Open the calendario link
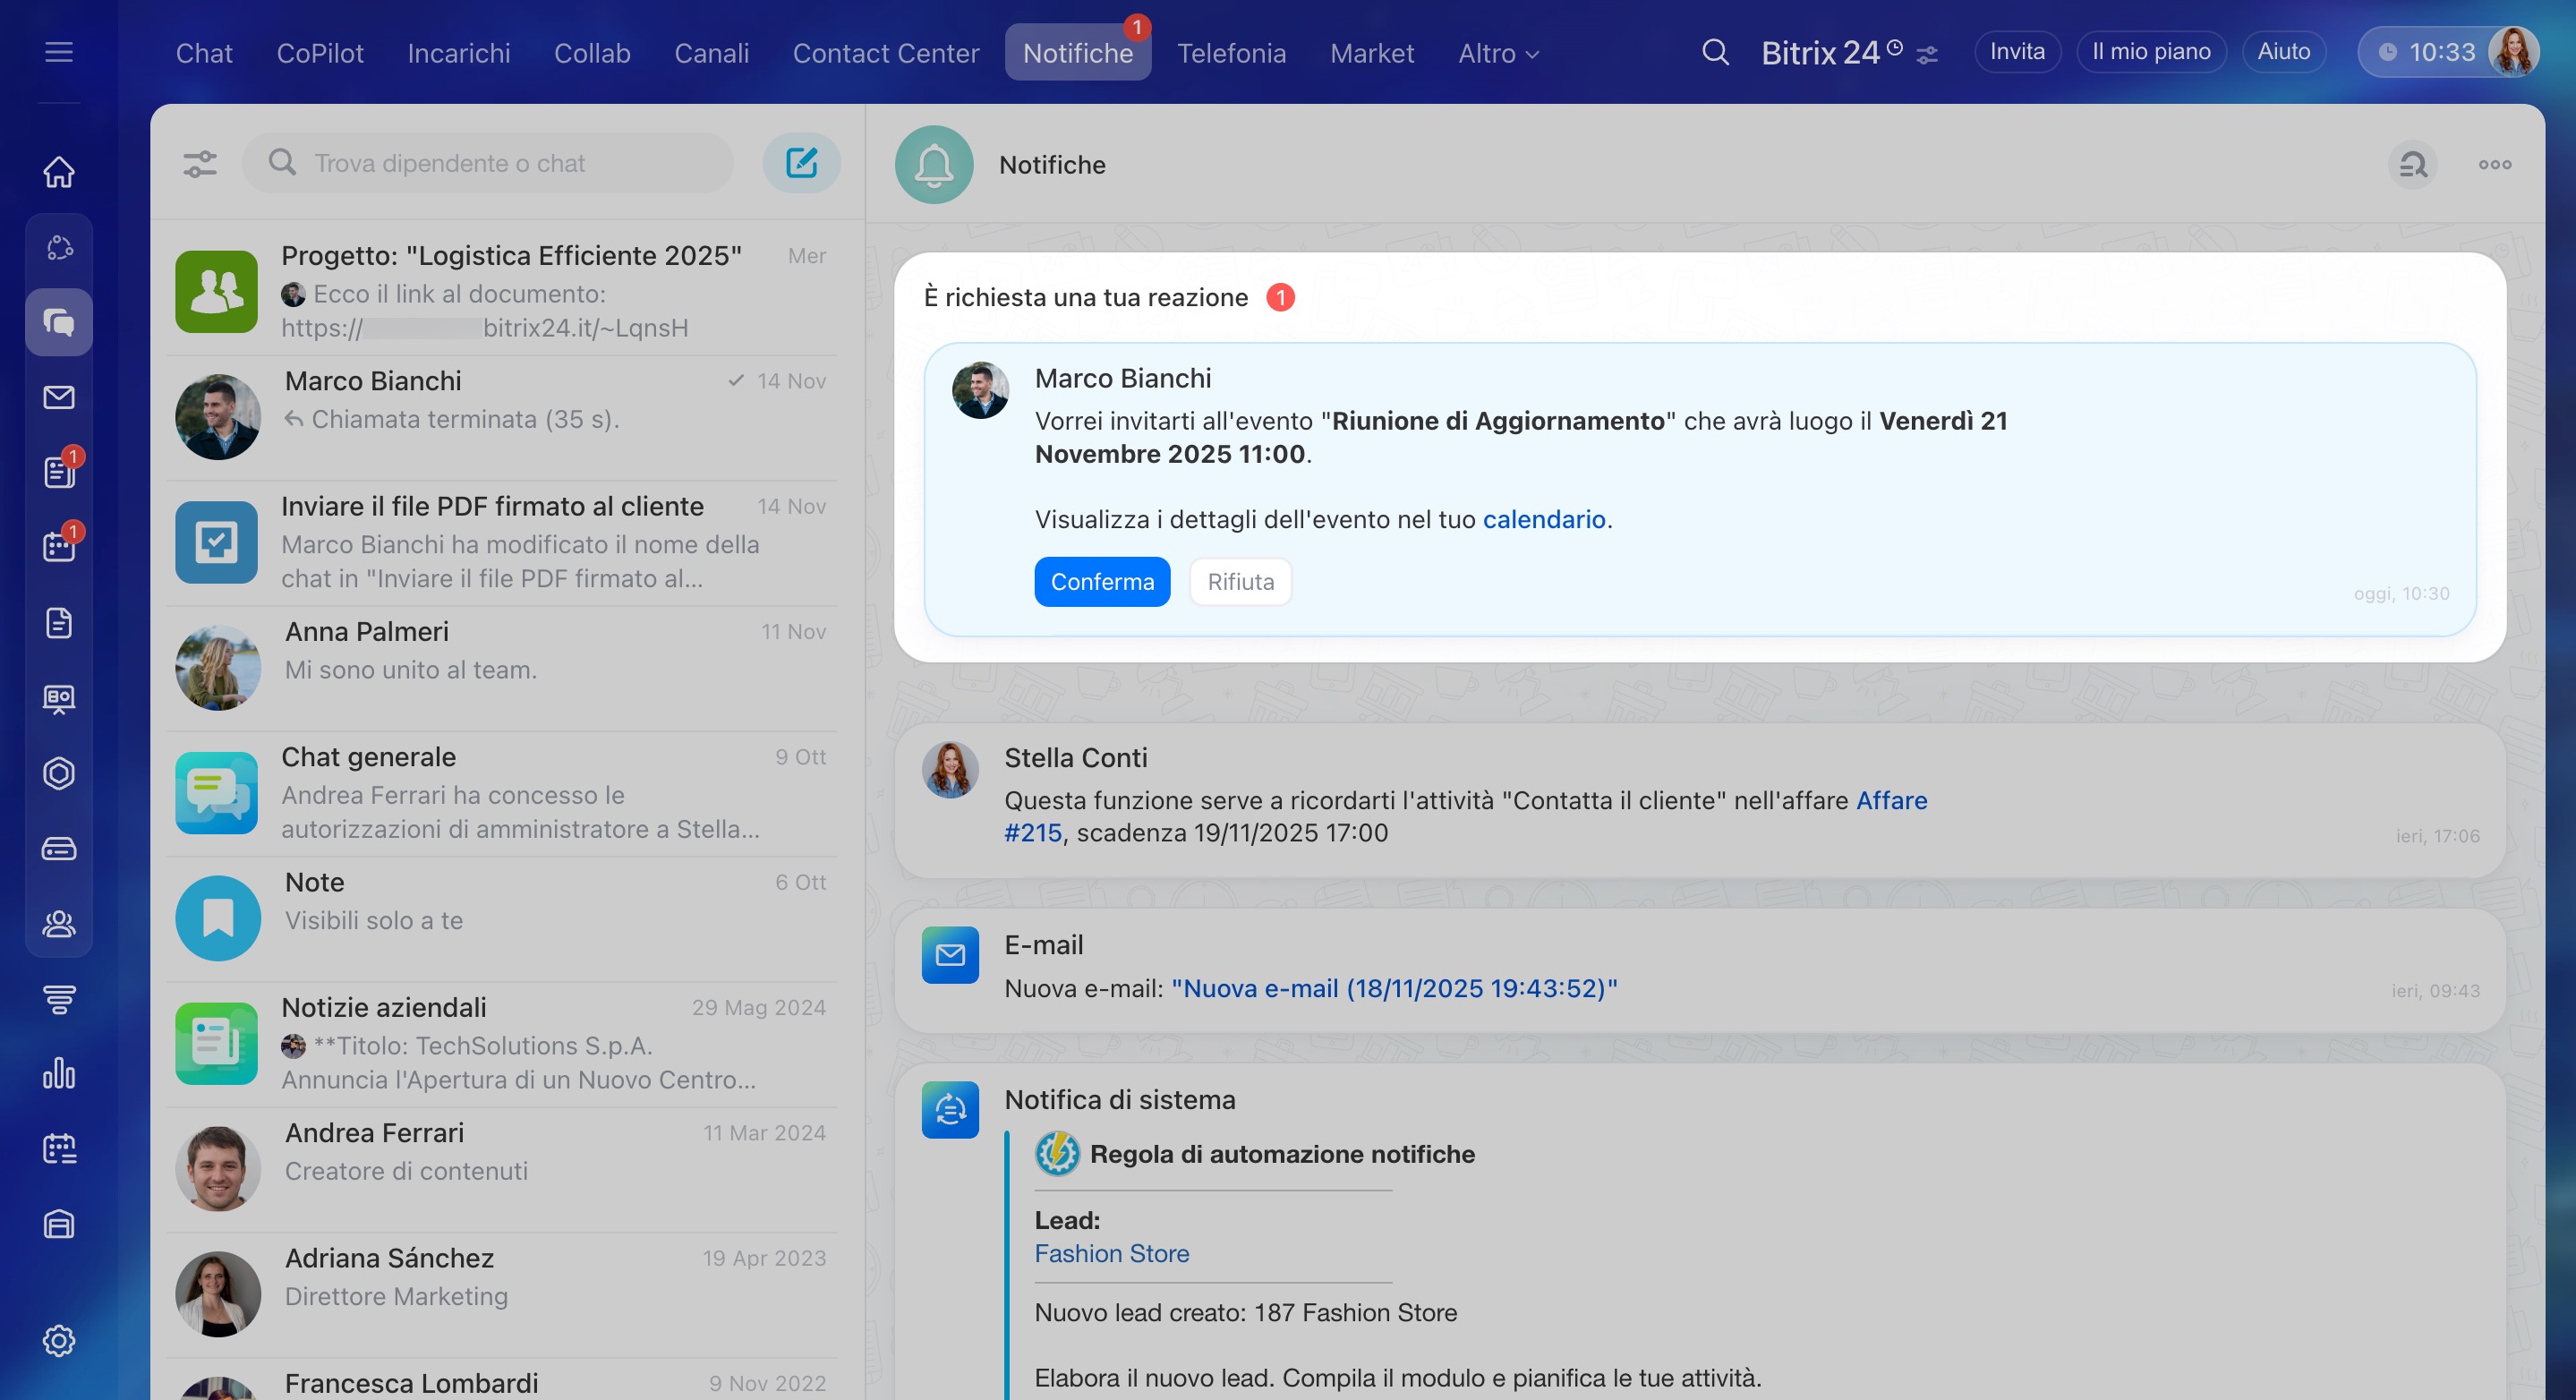This screenshot has width=2576, height=1400. [x=1543, y=520]
